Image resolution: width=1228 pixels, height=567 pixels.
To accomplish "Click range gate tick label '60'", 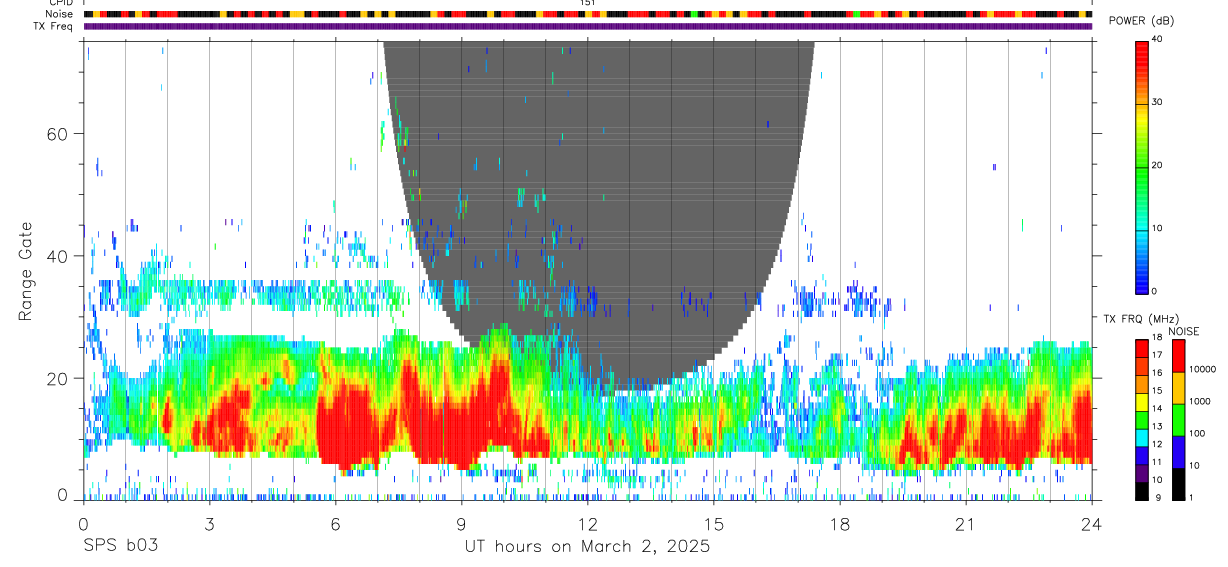I will pyautogui.click(x=59, y=134).
